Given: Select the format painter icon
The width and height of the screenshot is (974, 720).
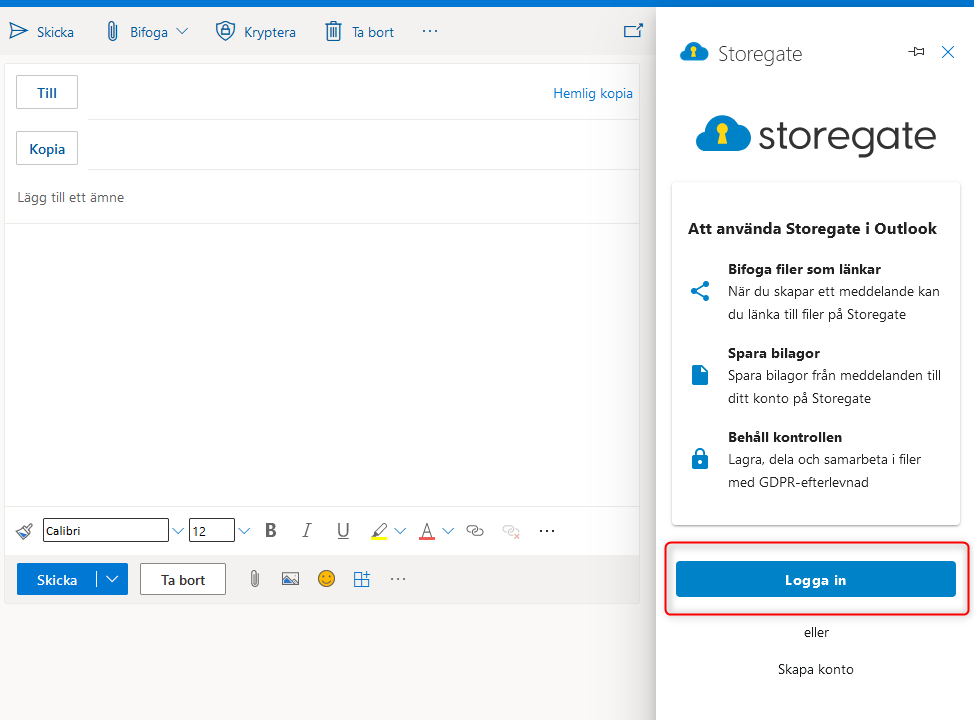Looking at the screenshot, I should (x=24, y=531).
